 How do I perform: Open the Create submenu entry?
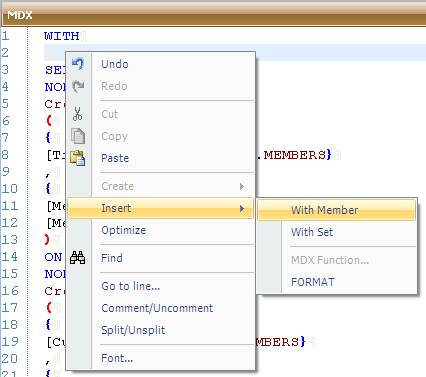click(x=161, y=186)
